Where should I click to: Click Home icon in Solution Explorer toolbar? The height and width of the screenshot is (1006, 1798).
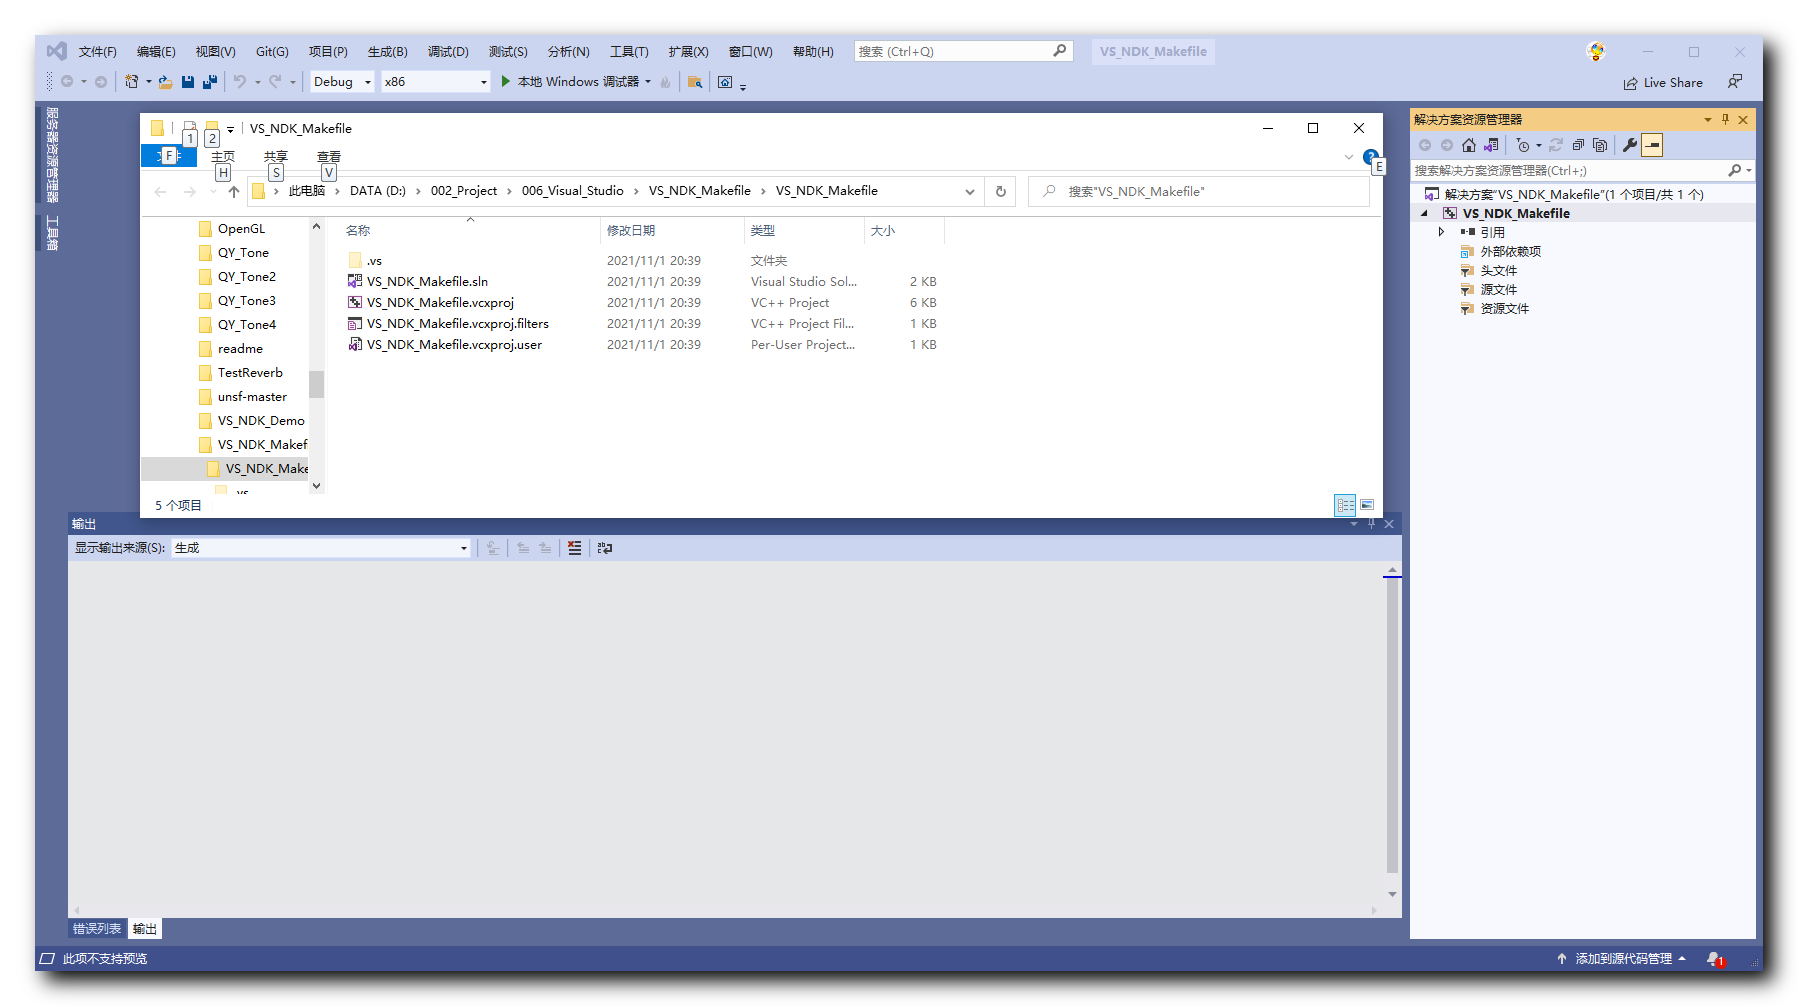tap(1469, 145)
